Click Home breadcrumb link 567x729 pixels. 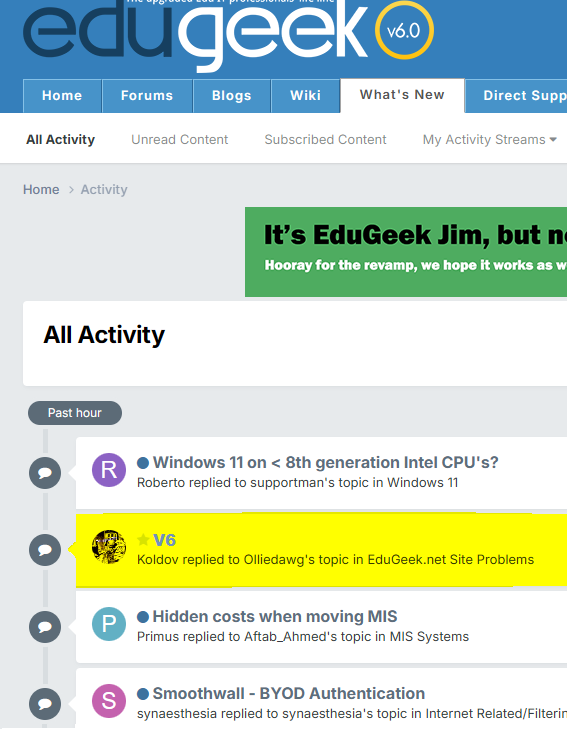[x=41, y=190]
